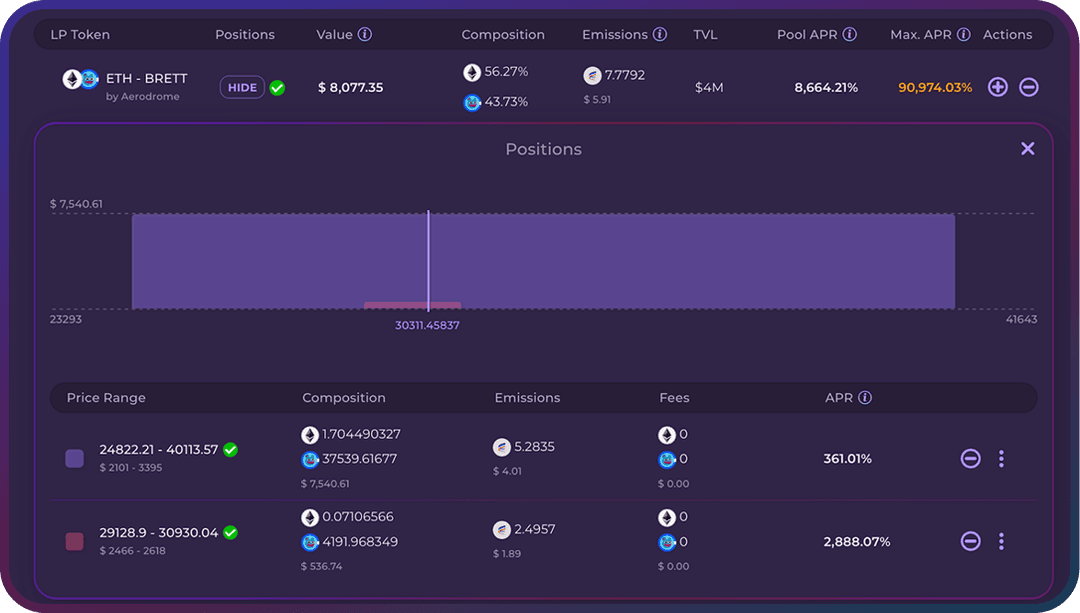Close the Positions panel
This screenshot has width=1080, height=613.
1027,149
